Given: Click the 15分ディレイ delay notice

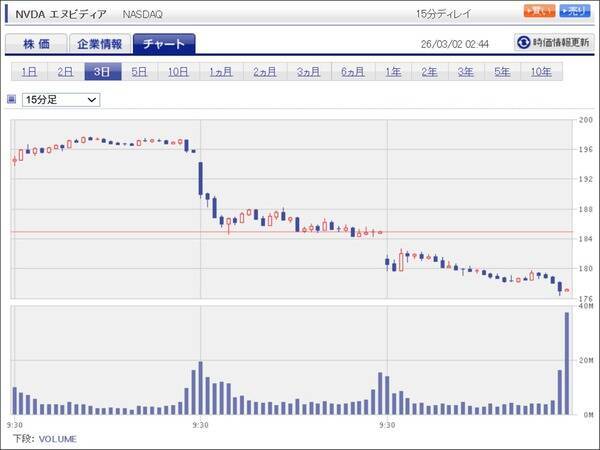Looking at the screenshot, I should pos(443,14).
